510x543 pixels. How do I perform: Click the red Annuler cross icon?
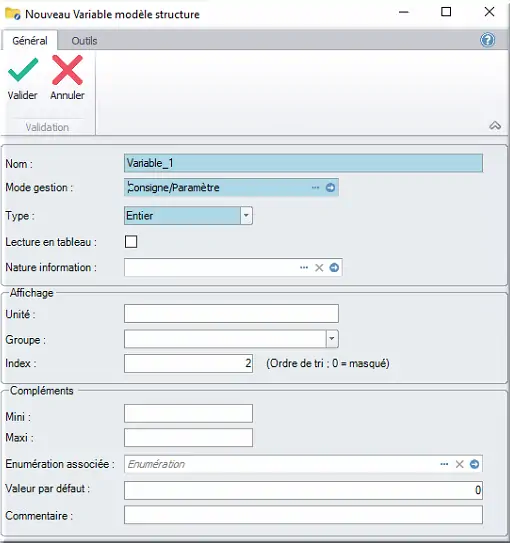[67, 70]
